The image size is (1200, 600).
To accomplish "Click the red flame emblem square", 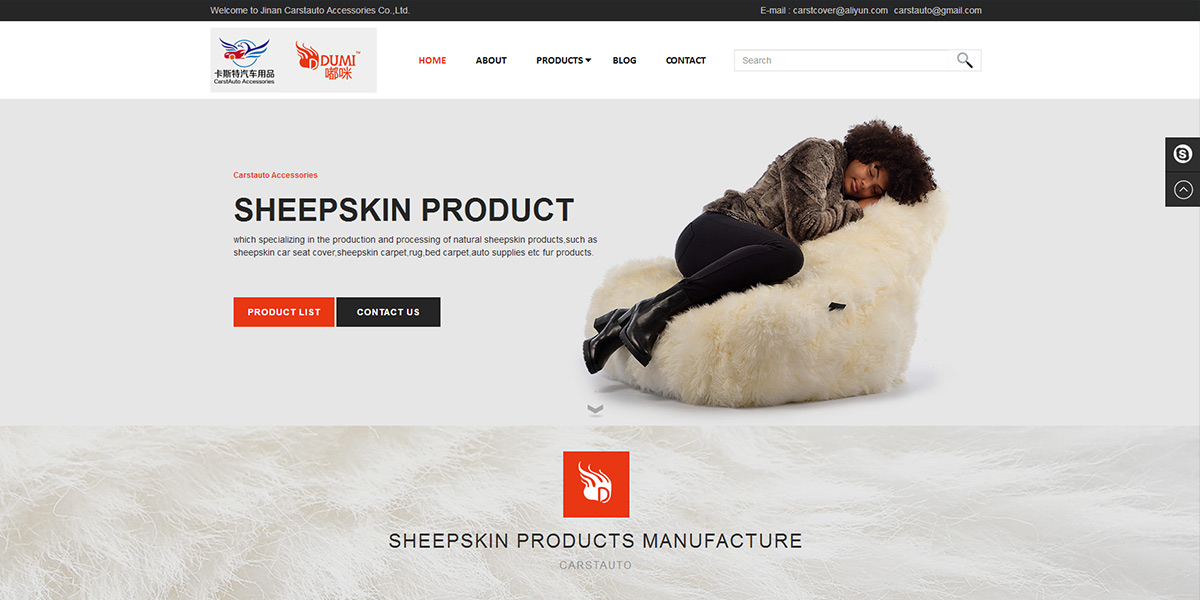I will point(596,484).
